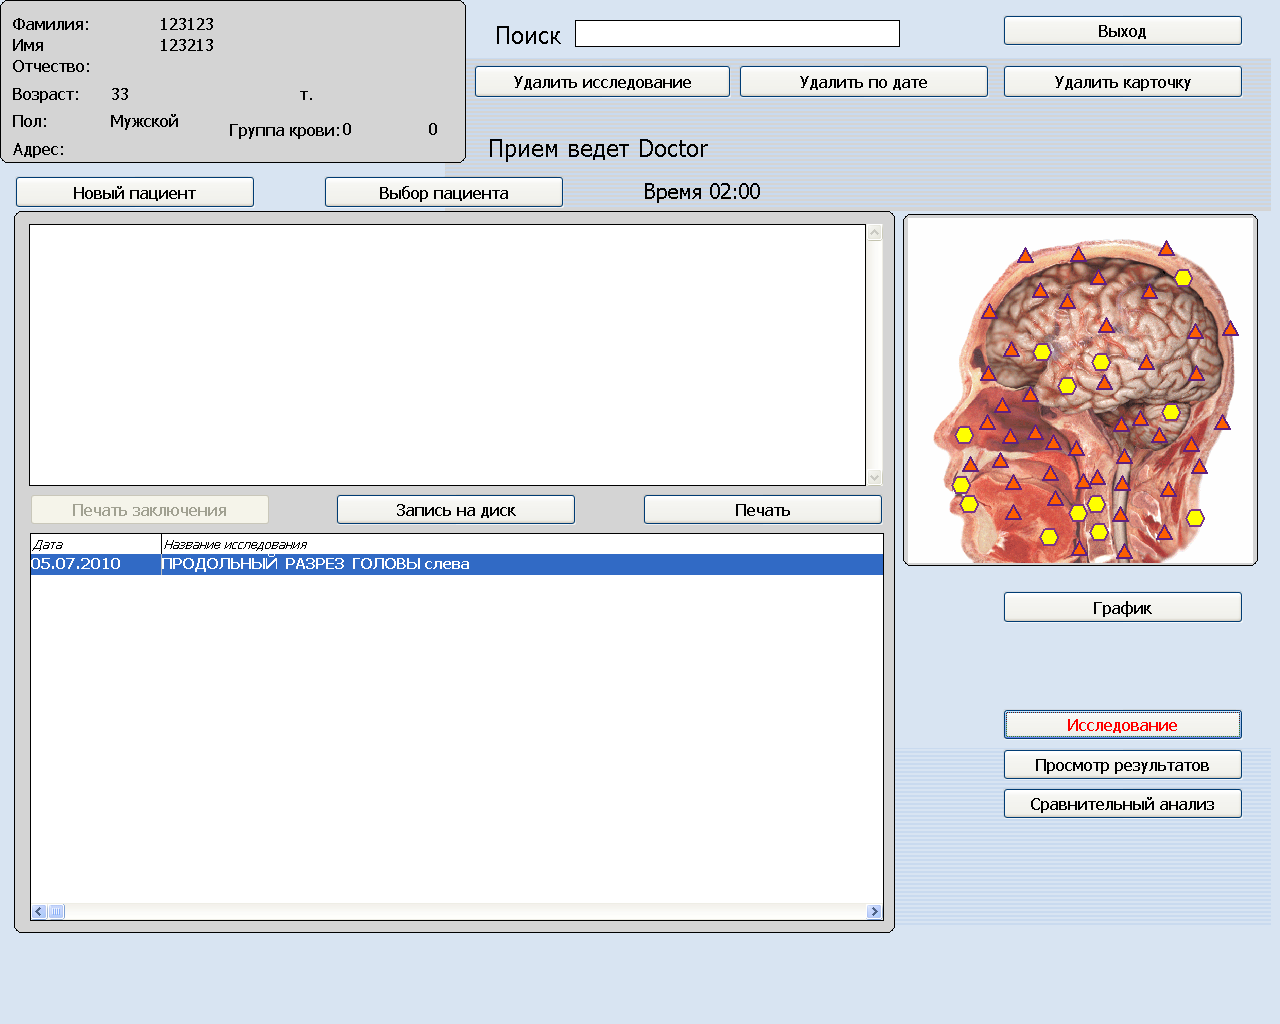Click the Выход exit button
The width and height of the screenshot is (1280, 1024).
1122,31
